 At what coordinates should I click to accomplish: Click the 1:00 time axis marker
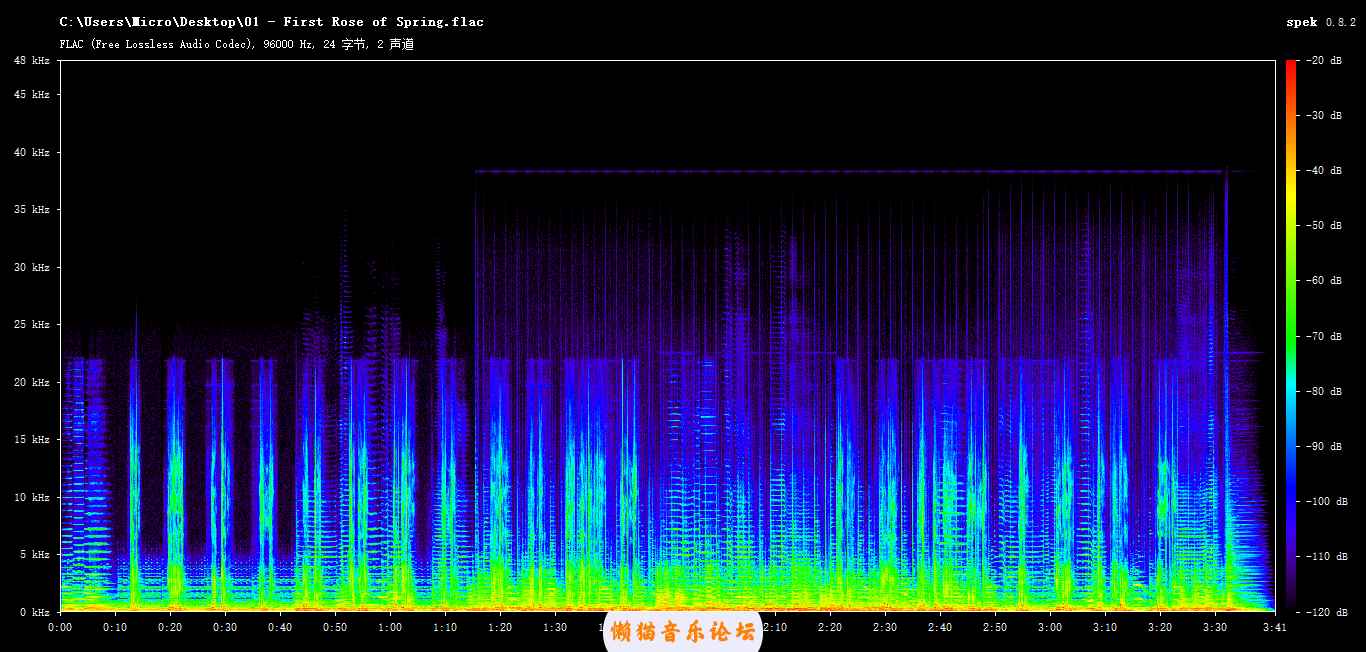pos(390,627)
